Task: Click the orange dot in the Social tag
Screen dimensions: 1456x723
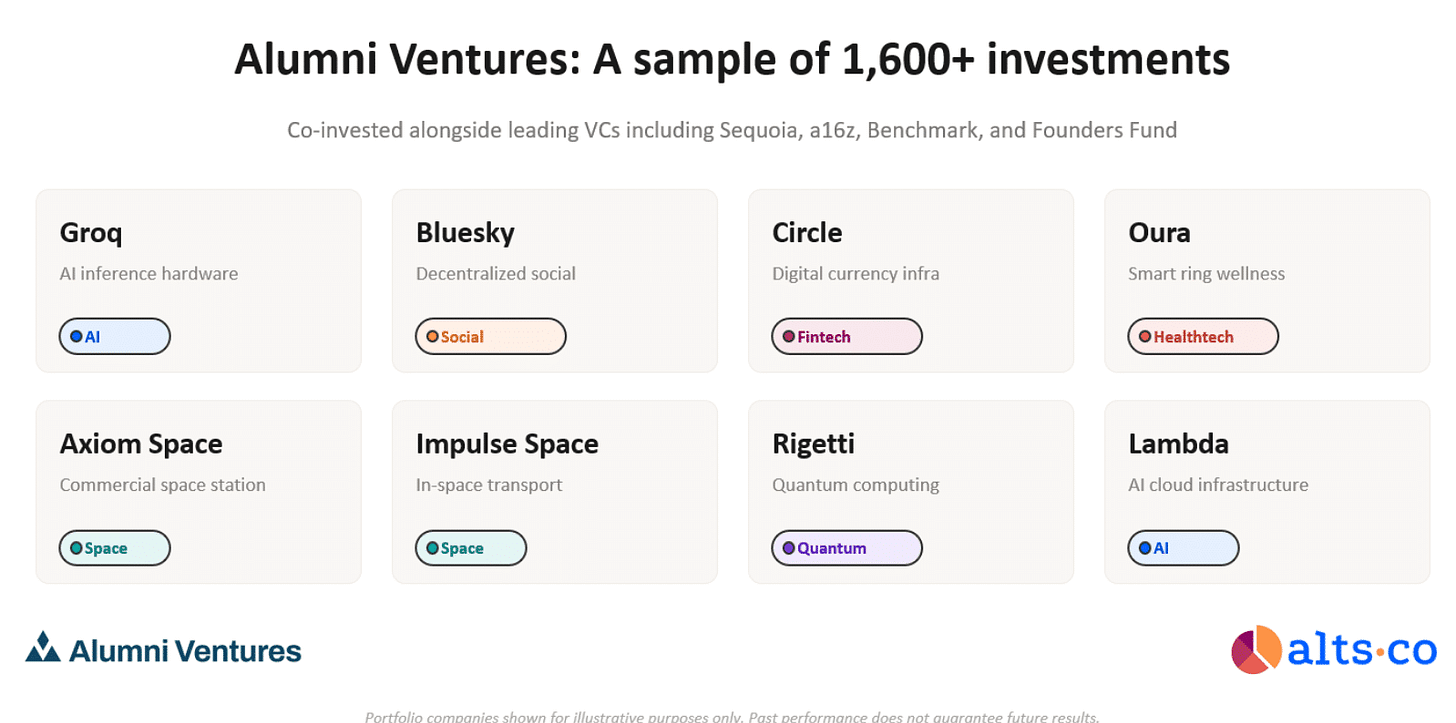Action: (x=433, y=337)
